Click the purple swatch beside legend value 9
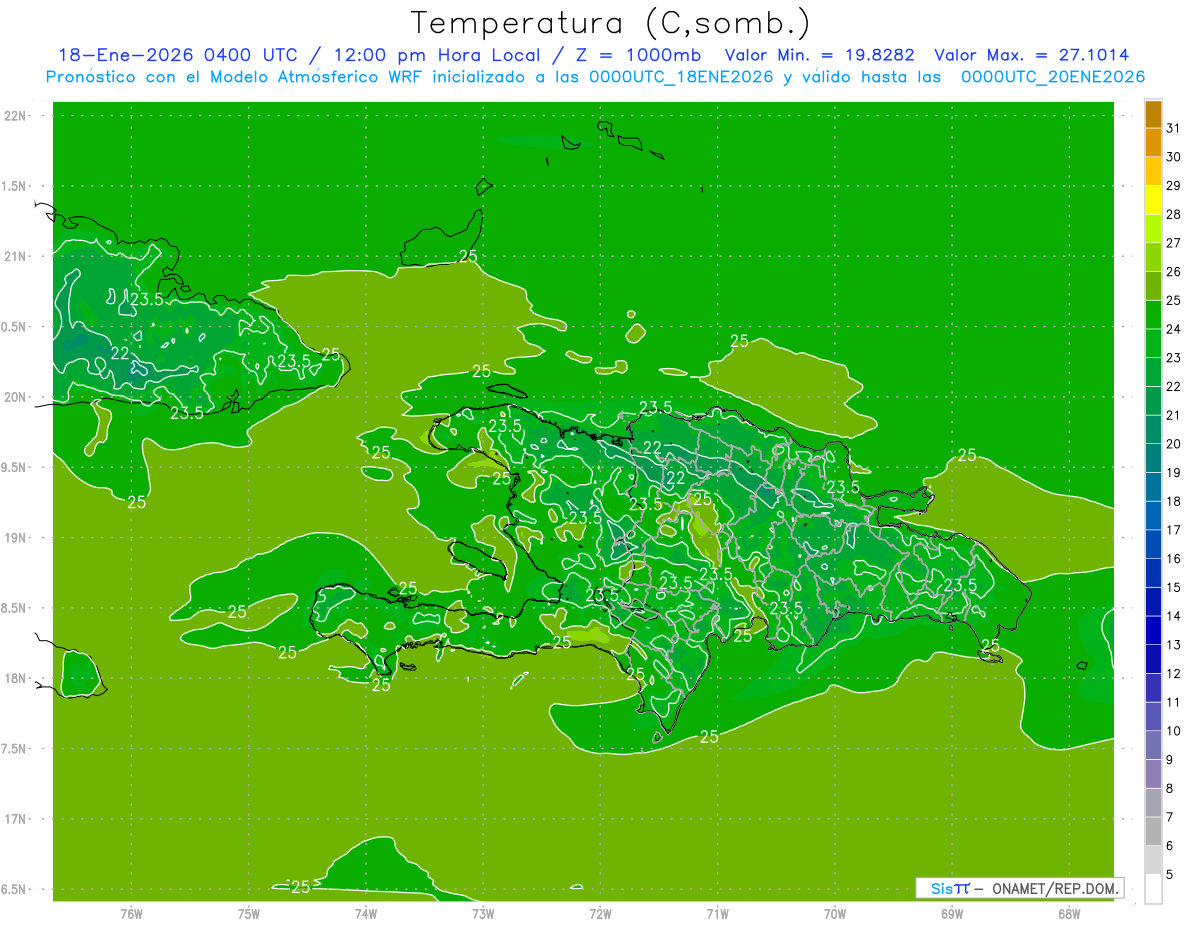Viewport: 1200px width, 927px height. click(x=1153, y=774)
